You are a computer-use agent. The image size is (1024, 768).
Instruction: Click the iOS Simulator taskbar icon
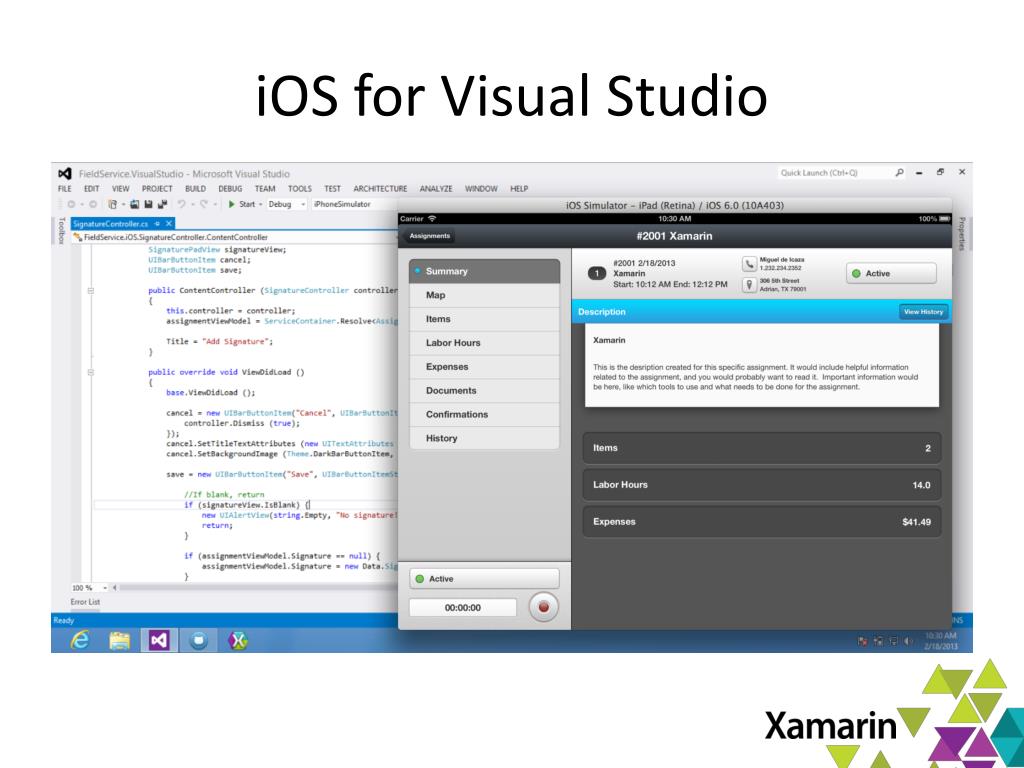(199, 641)
